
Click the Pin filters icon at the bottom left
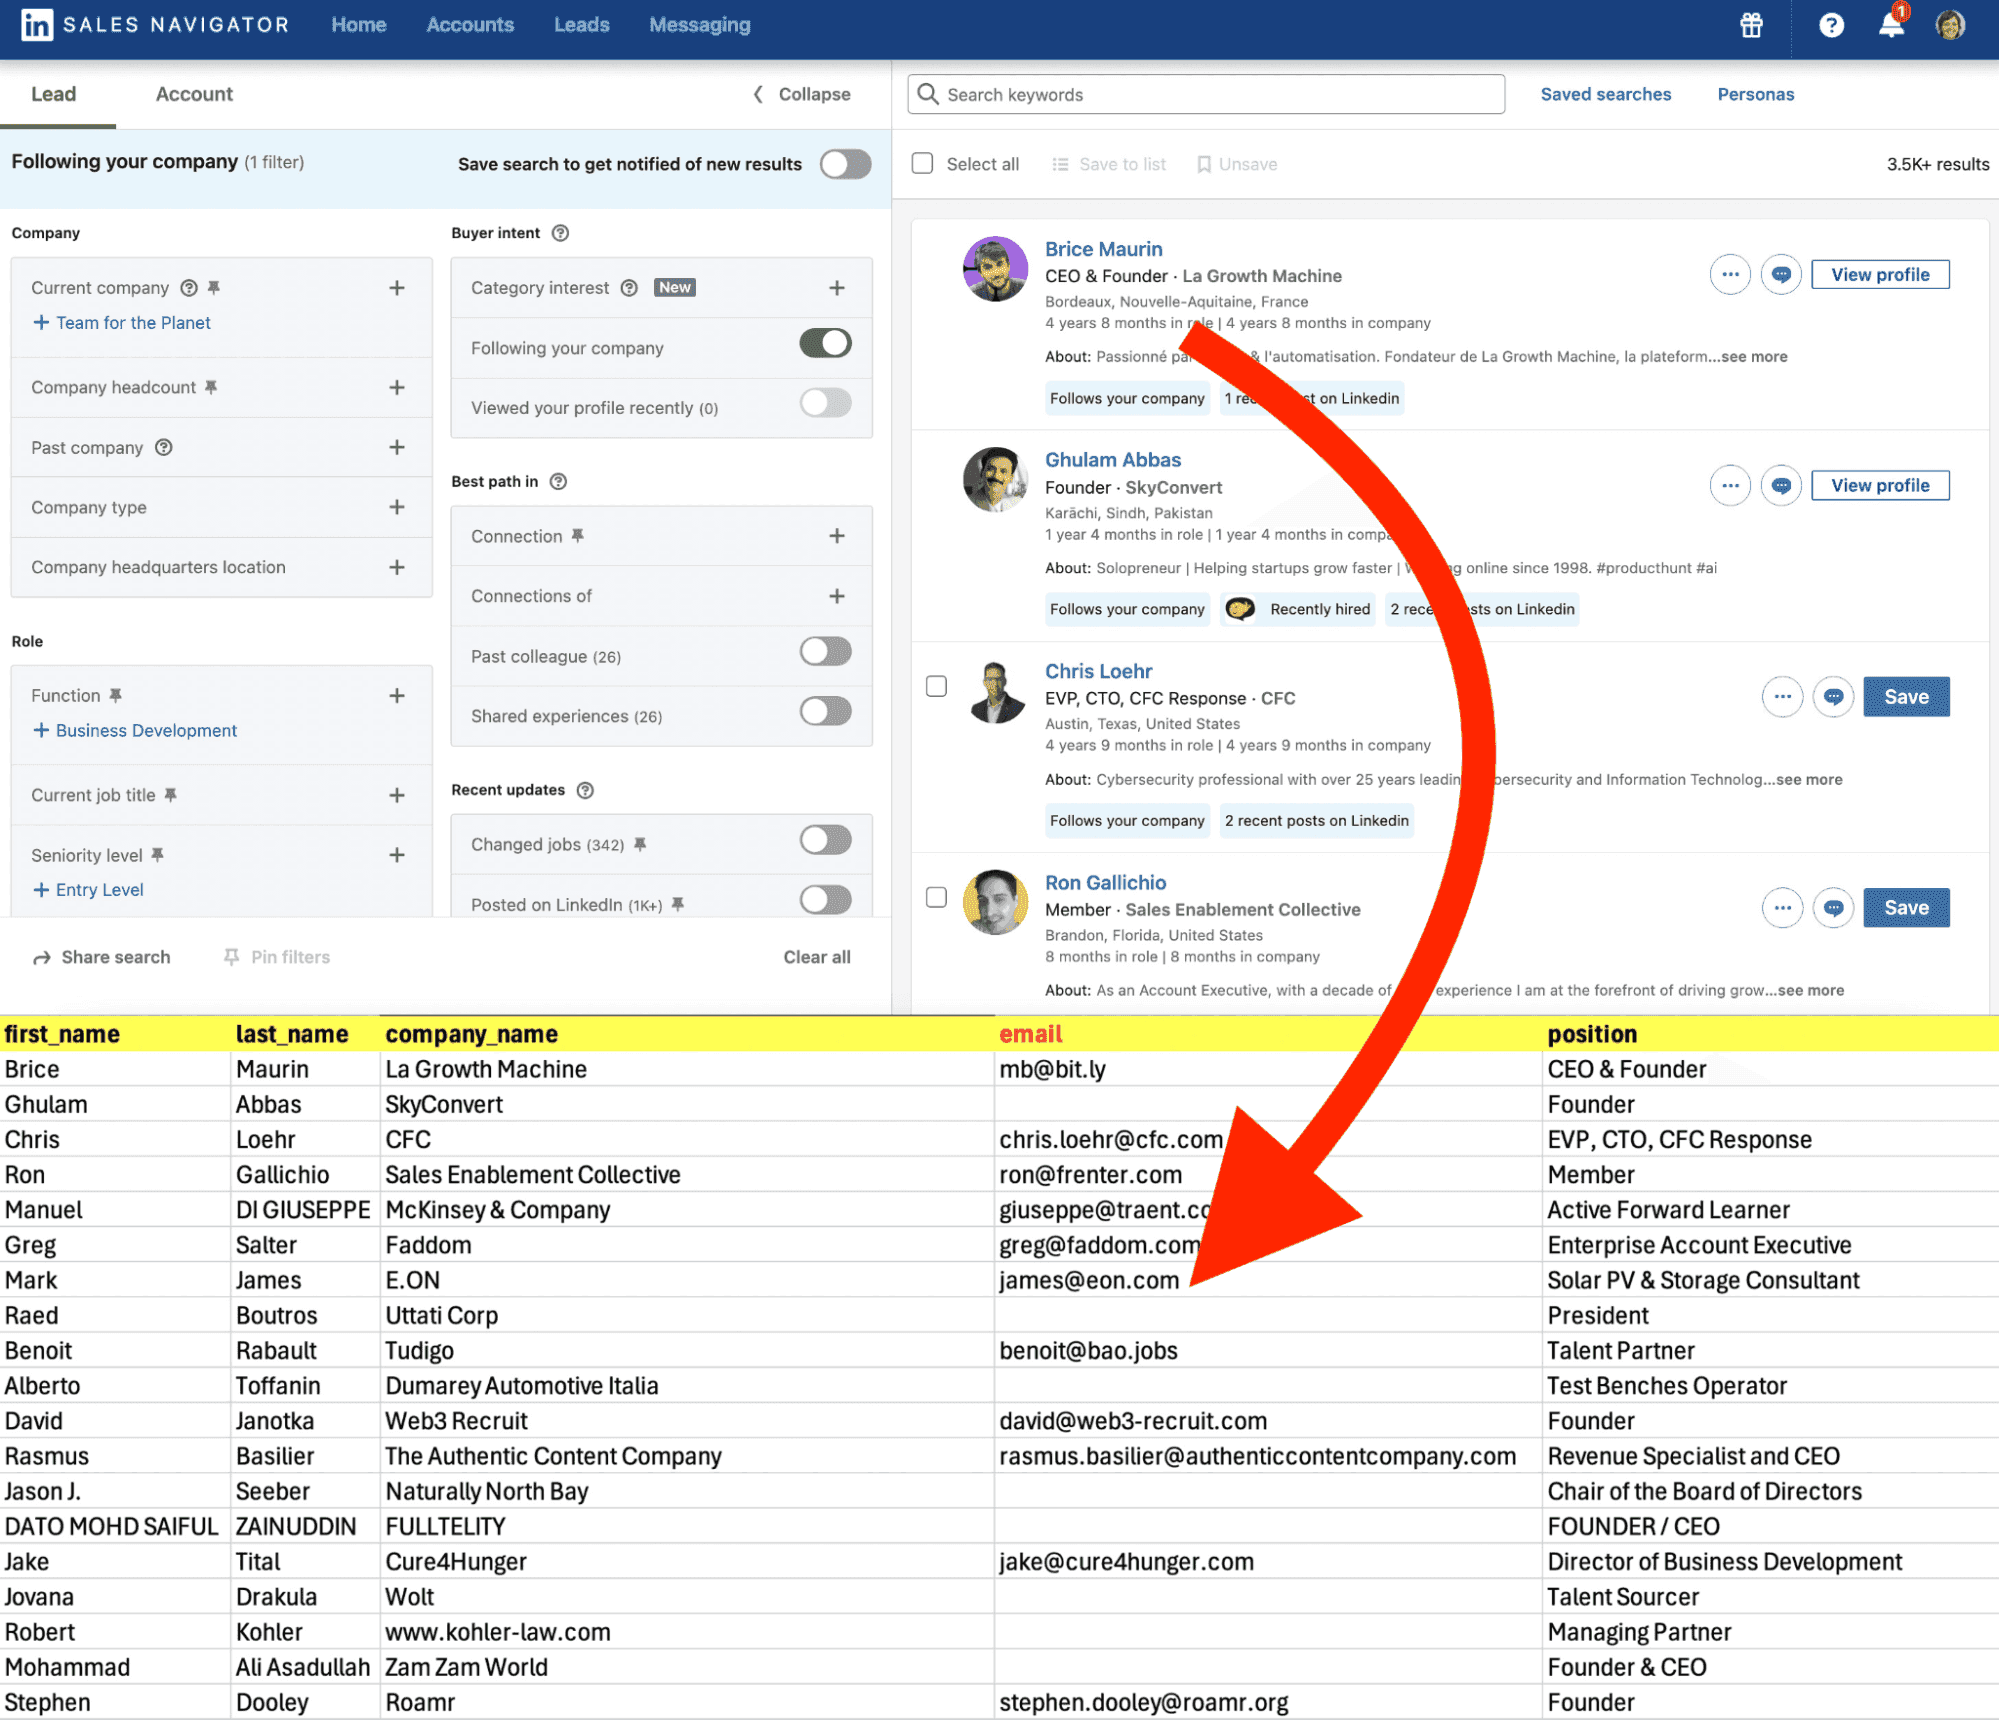pyautogui.click(x=228, y=955)
